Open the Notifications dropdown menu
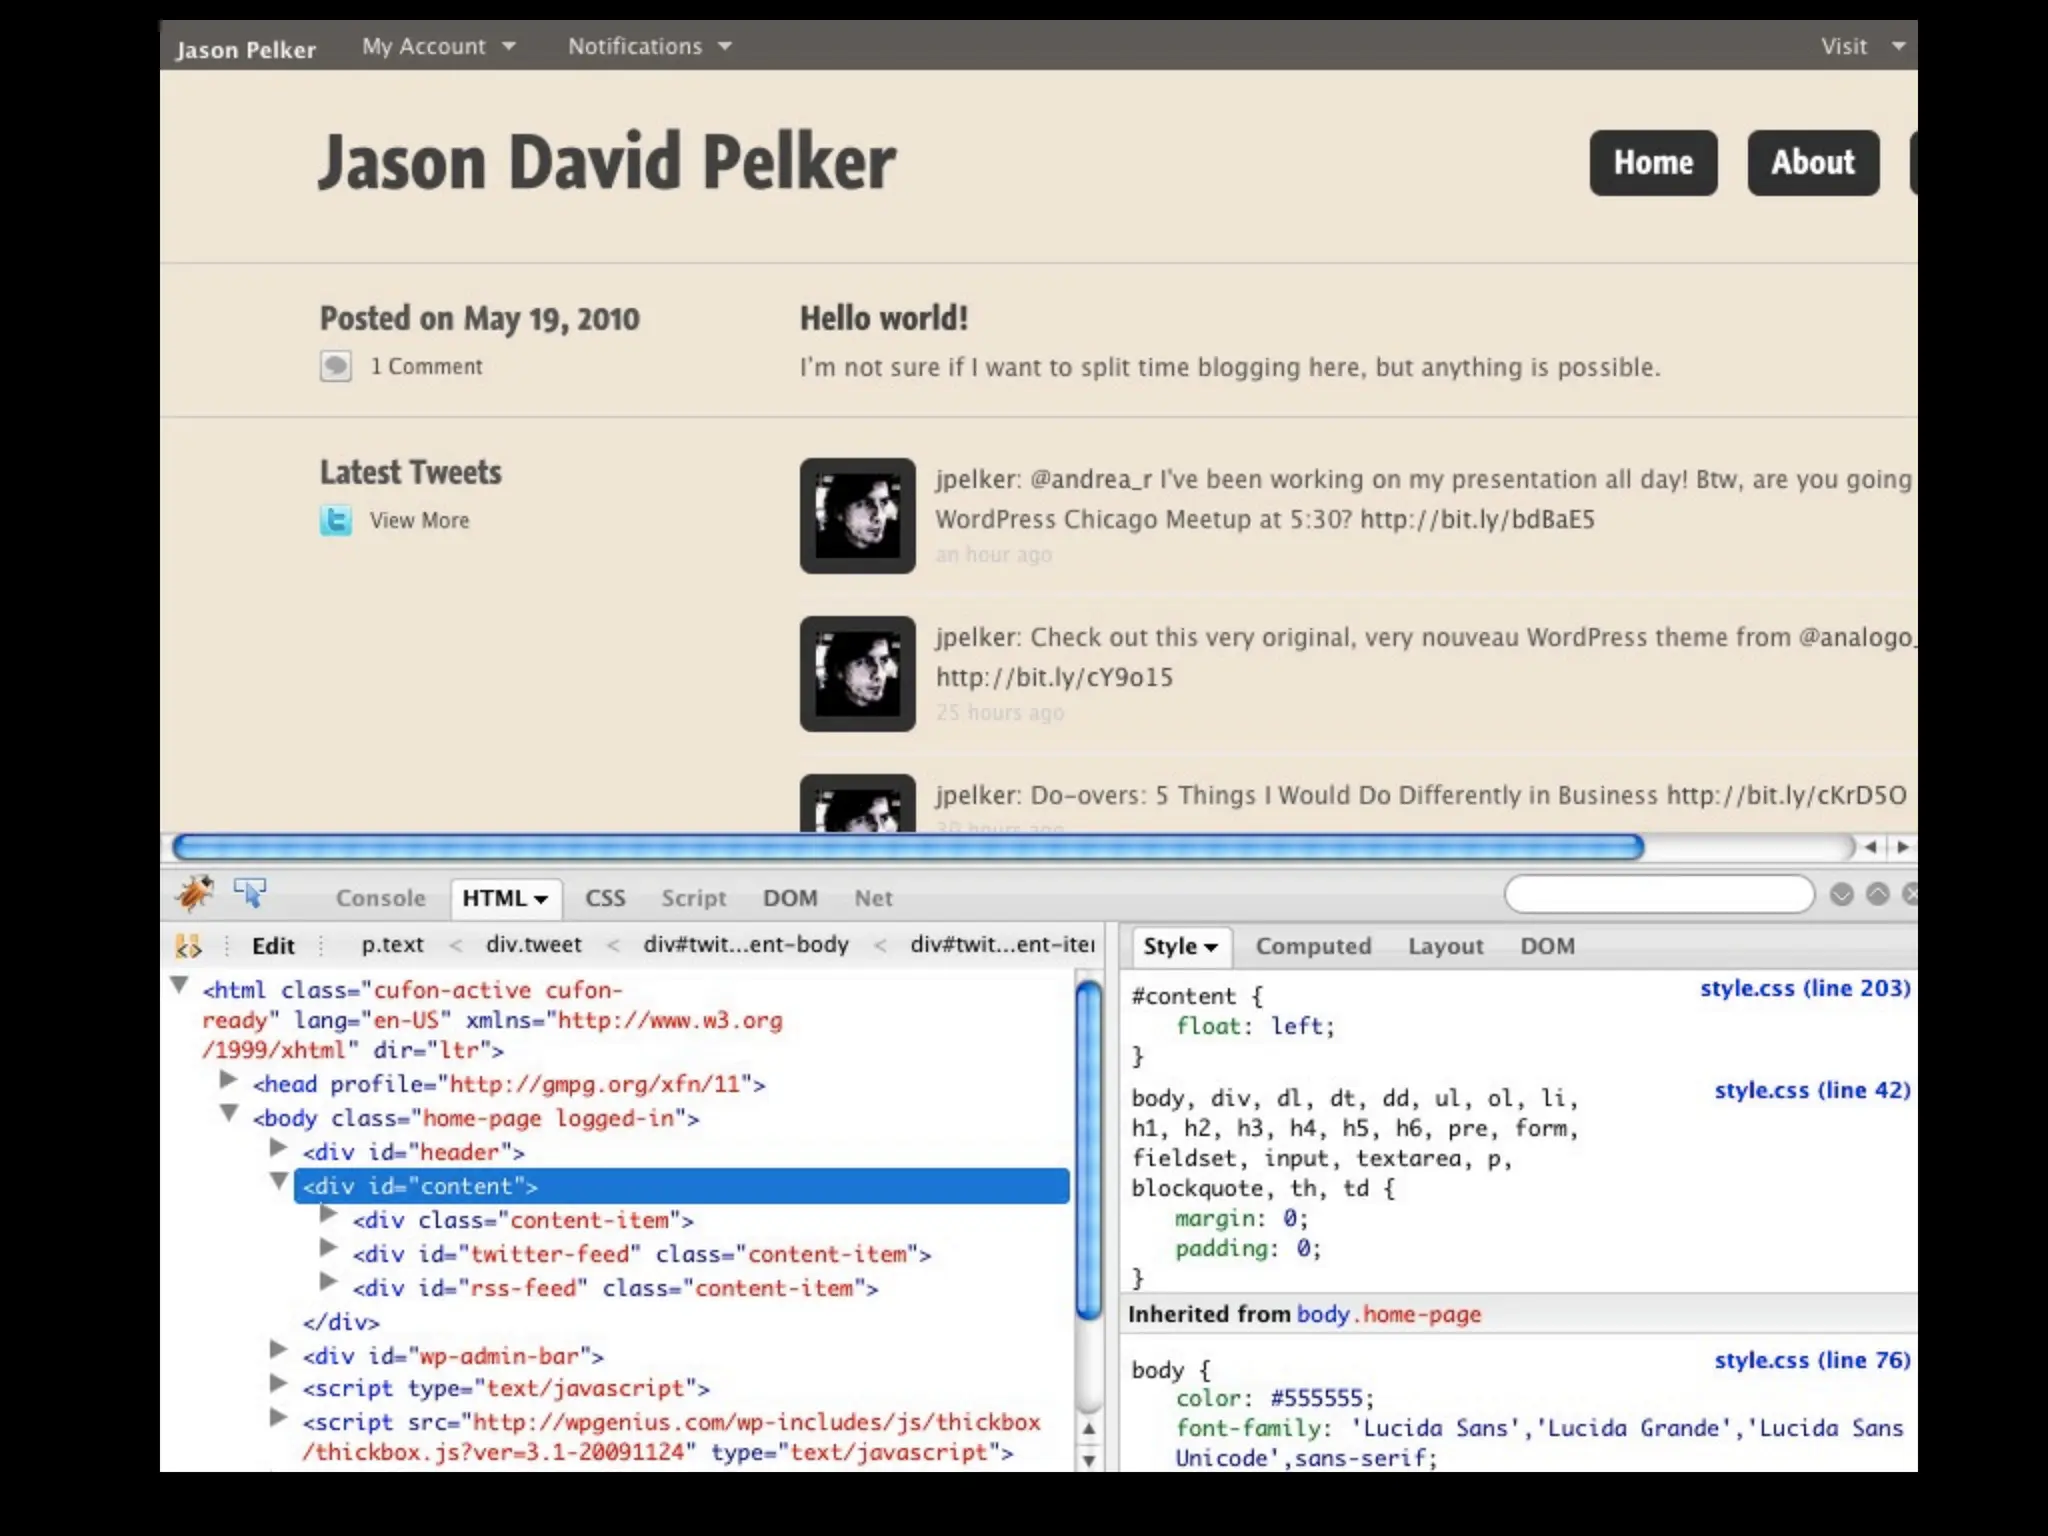Image resolution: width=2048 pixels, height=1536 pixels. (649, 46)
